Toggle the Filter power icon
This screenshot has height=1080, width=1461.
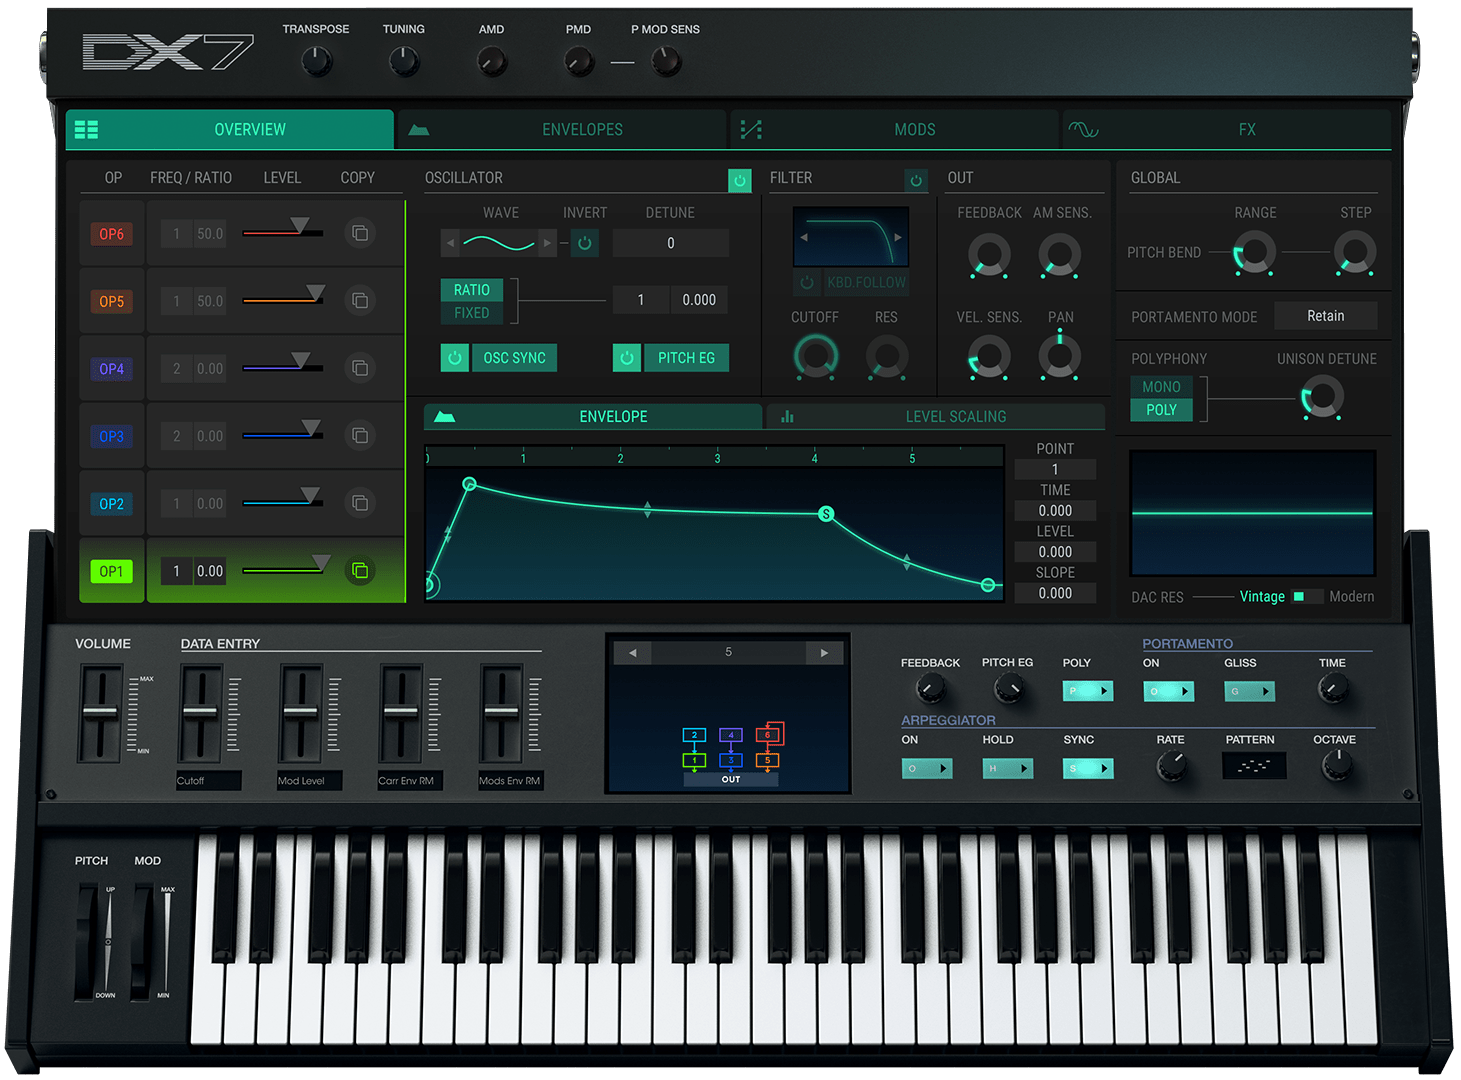(x=915, y=180)
